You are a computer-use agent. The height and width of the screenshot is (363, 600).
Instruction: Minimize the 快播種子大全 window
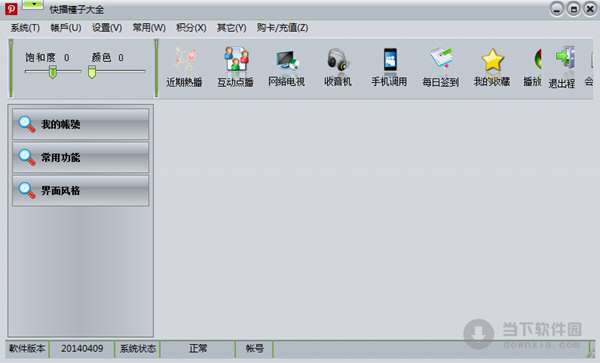click(x=557, y=9)
